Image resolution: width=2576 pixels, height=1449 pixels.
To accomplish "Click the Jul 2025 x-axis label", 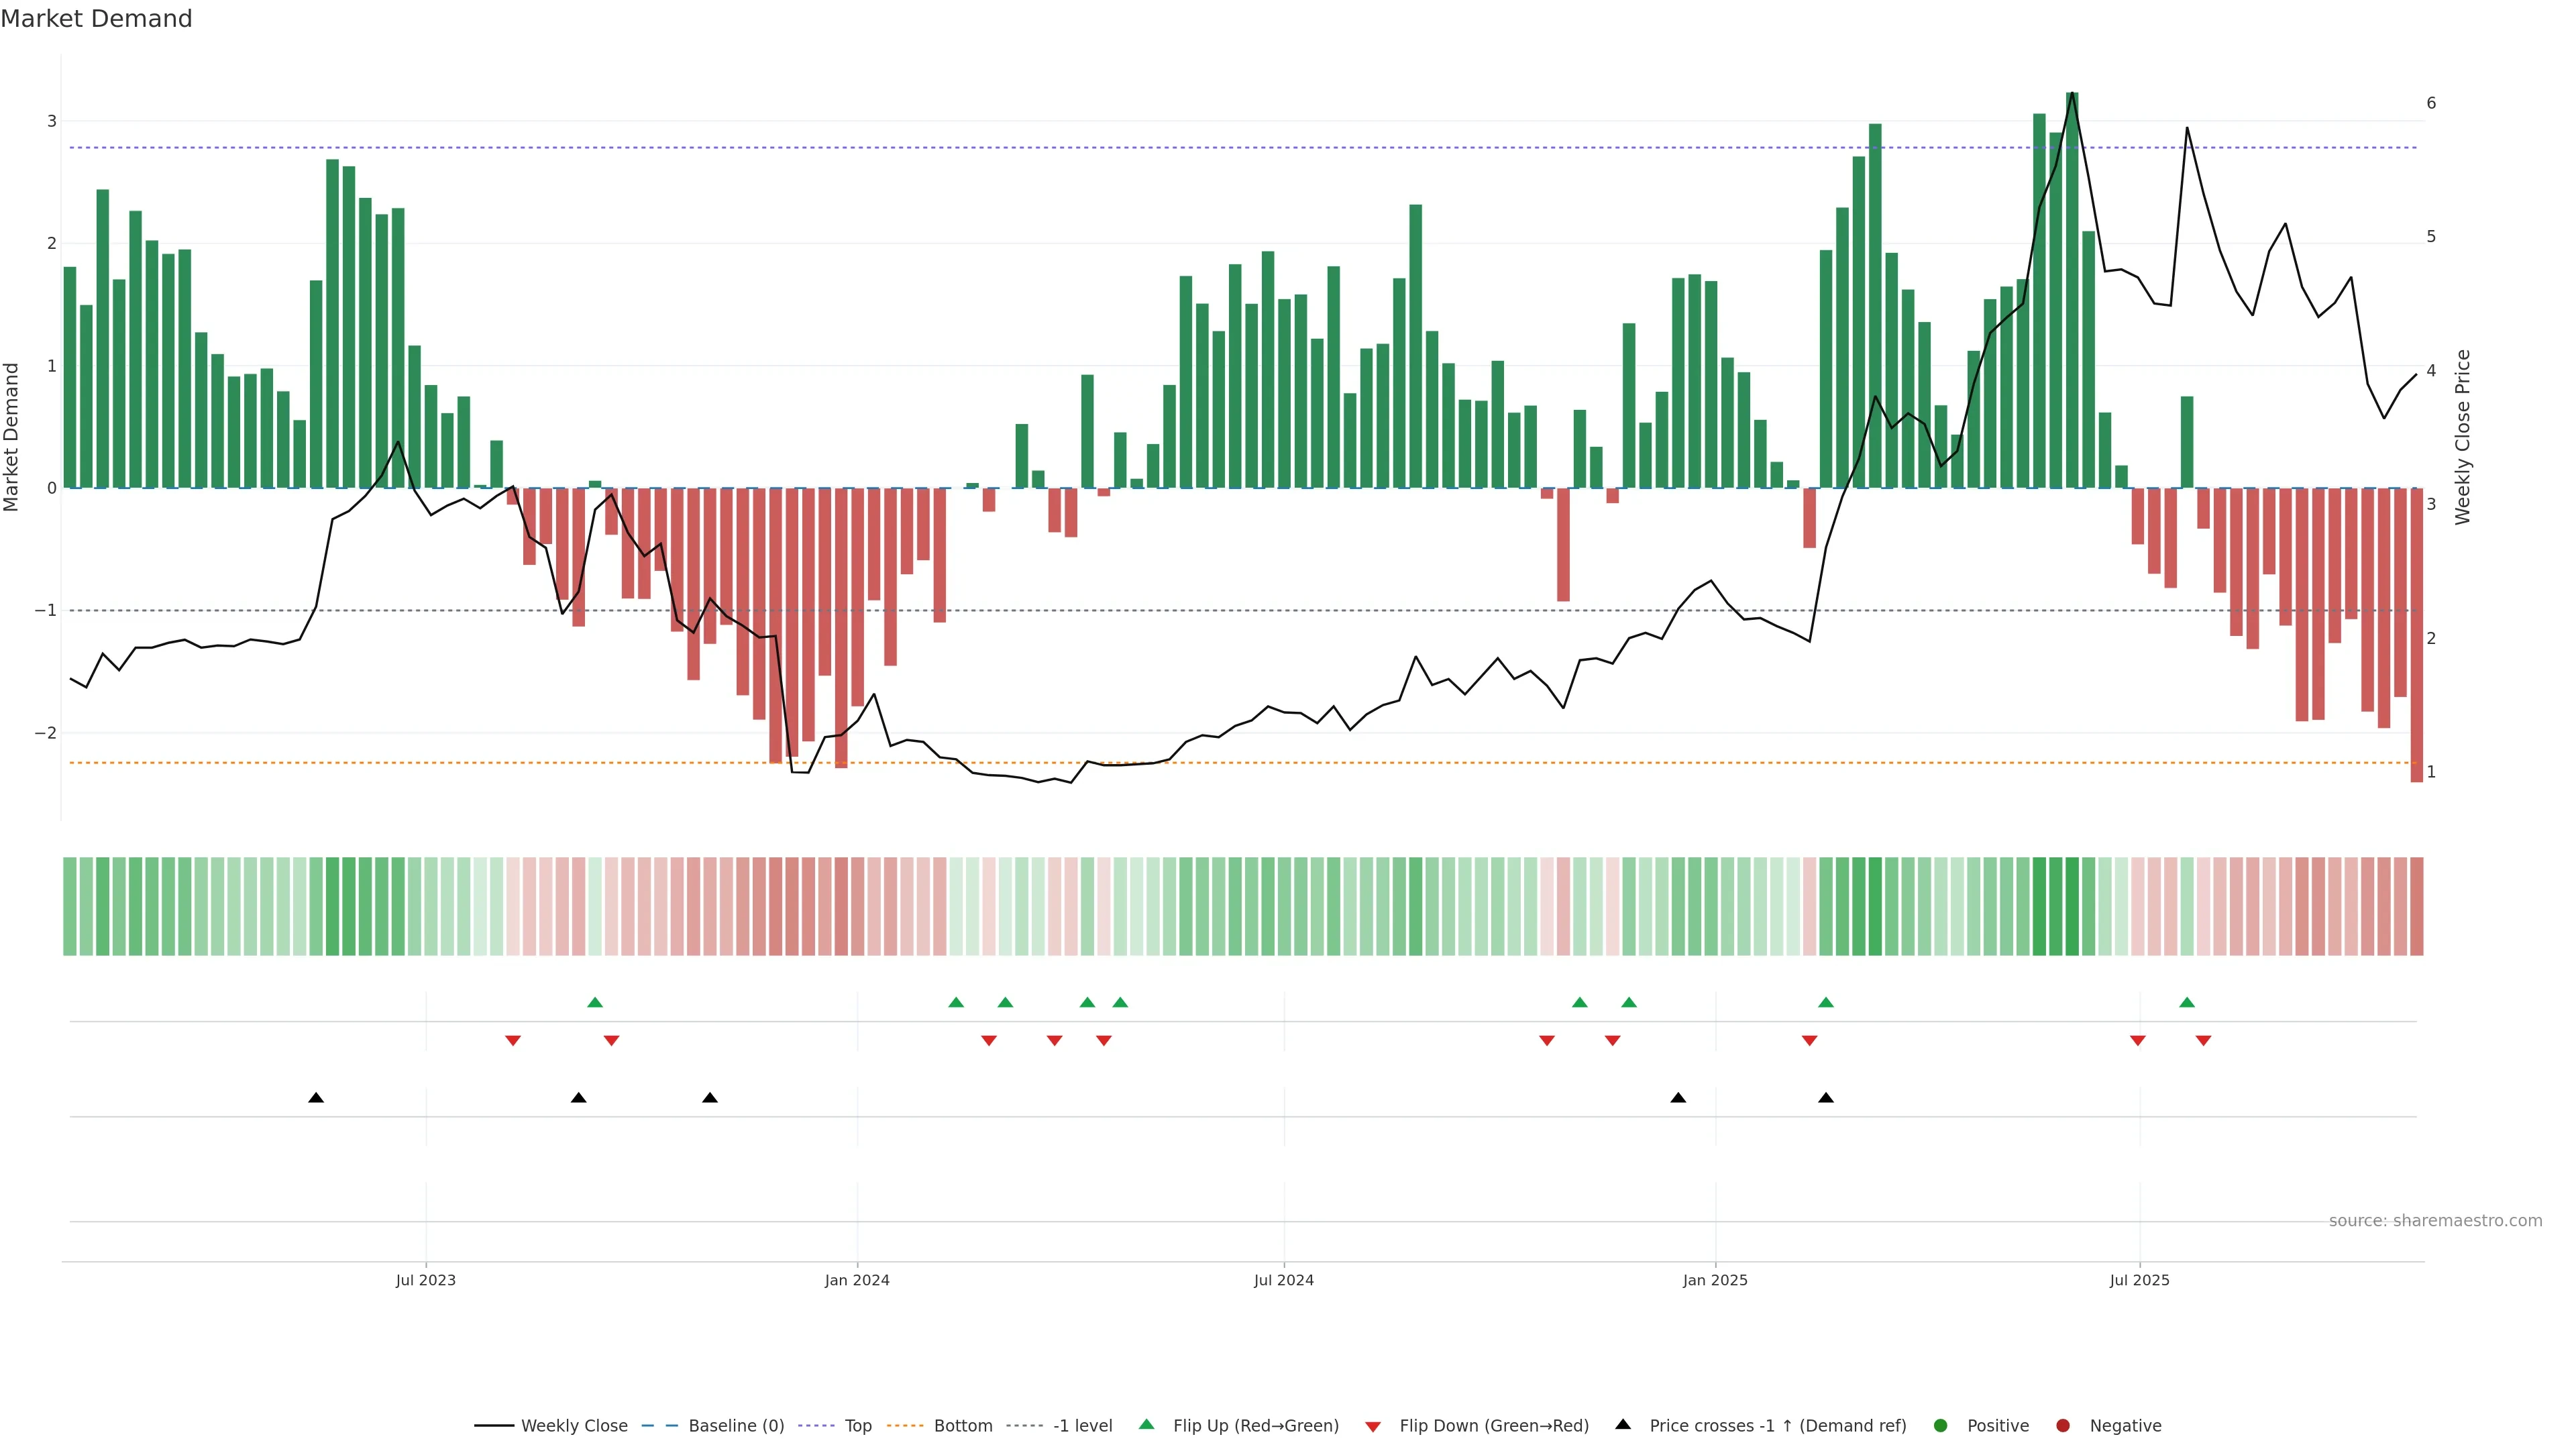I will click(2139, 1280).
